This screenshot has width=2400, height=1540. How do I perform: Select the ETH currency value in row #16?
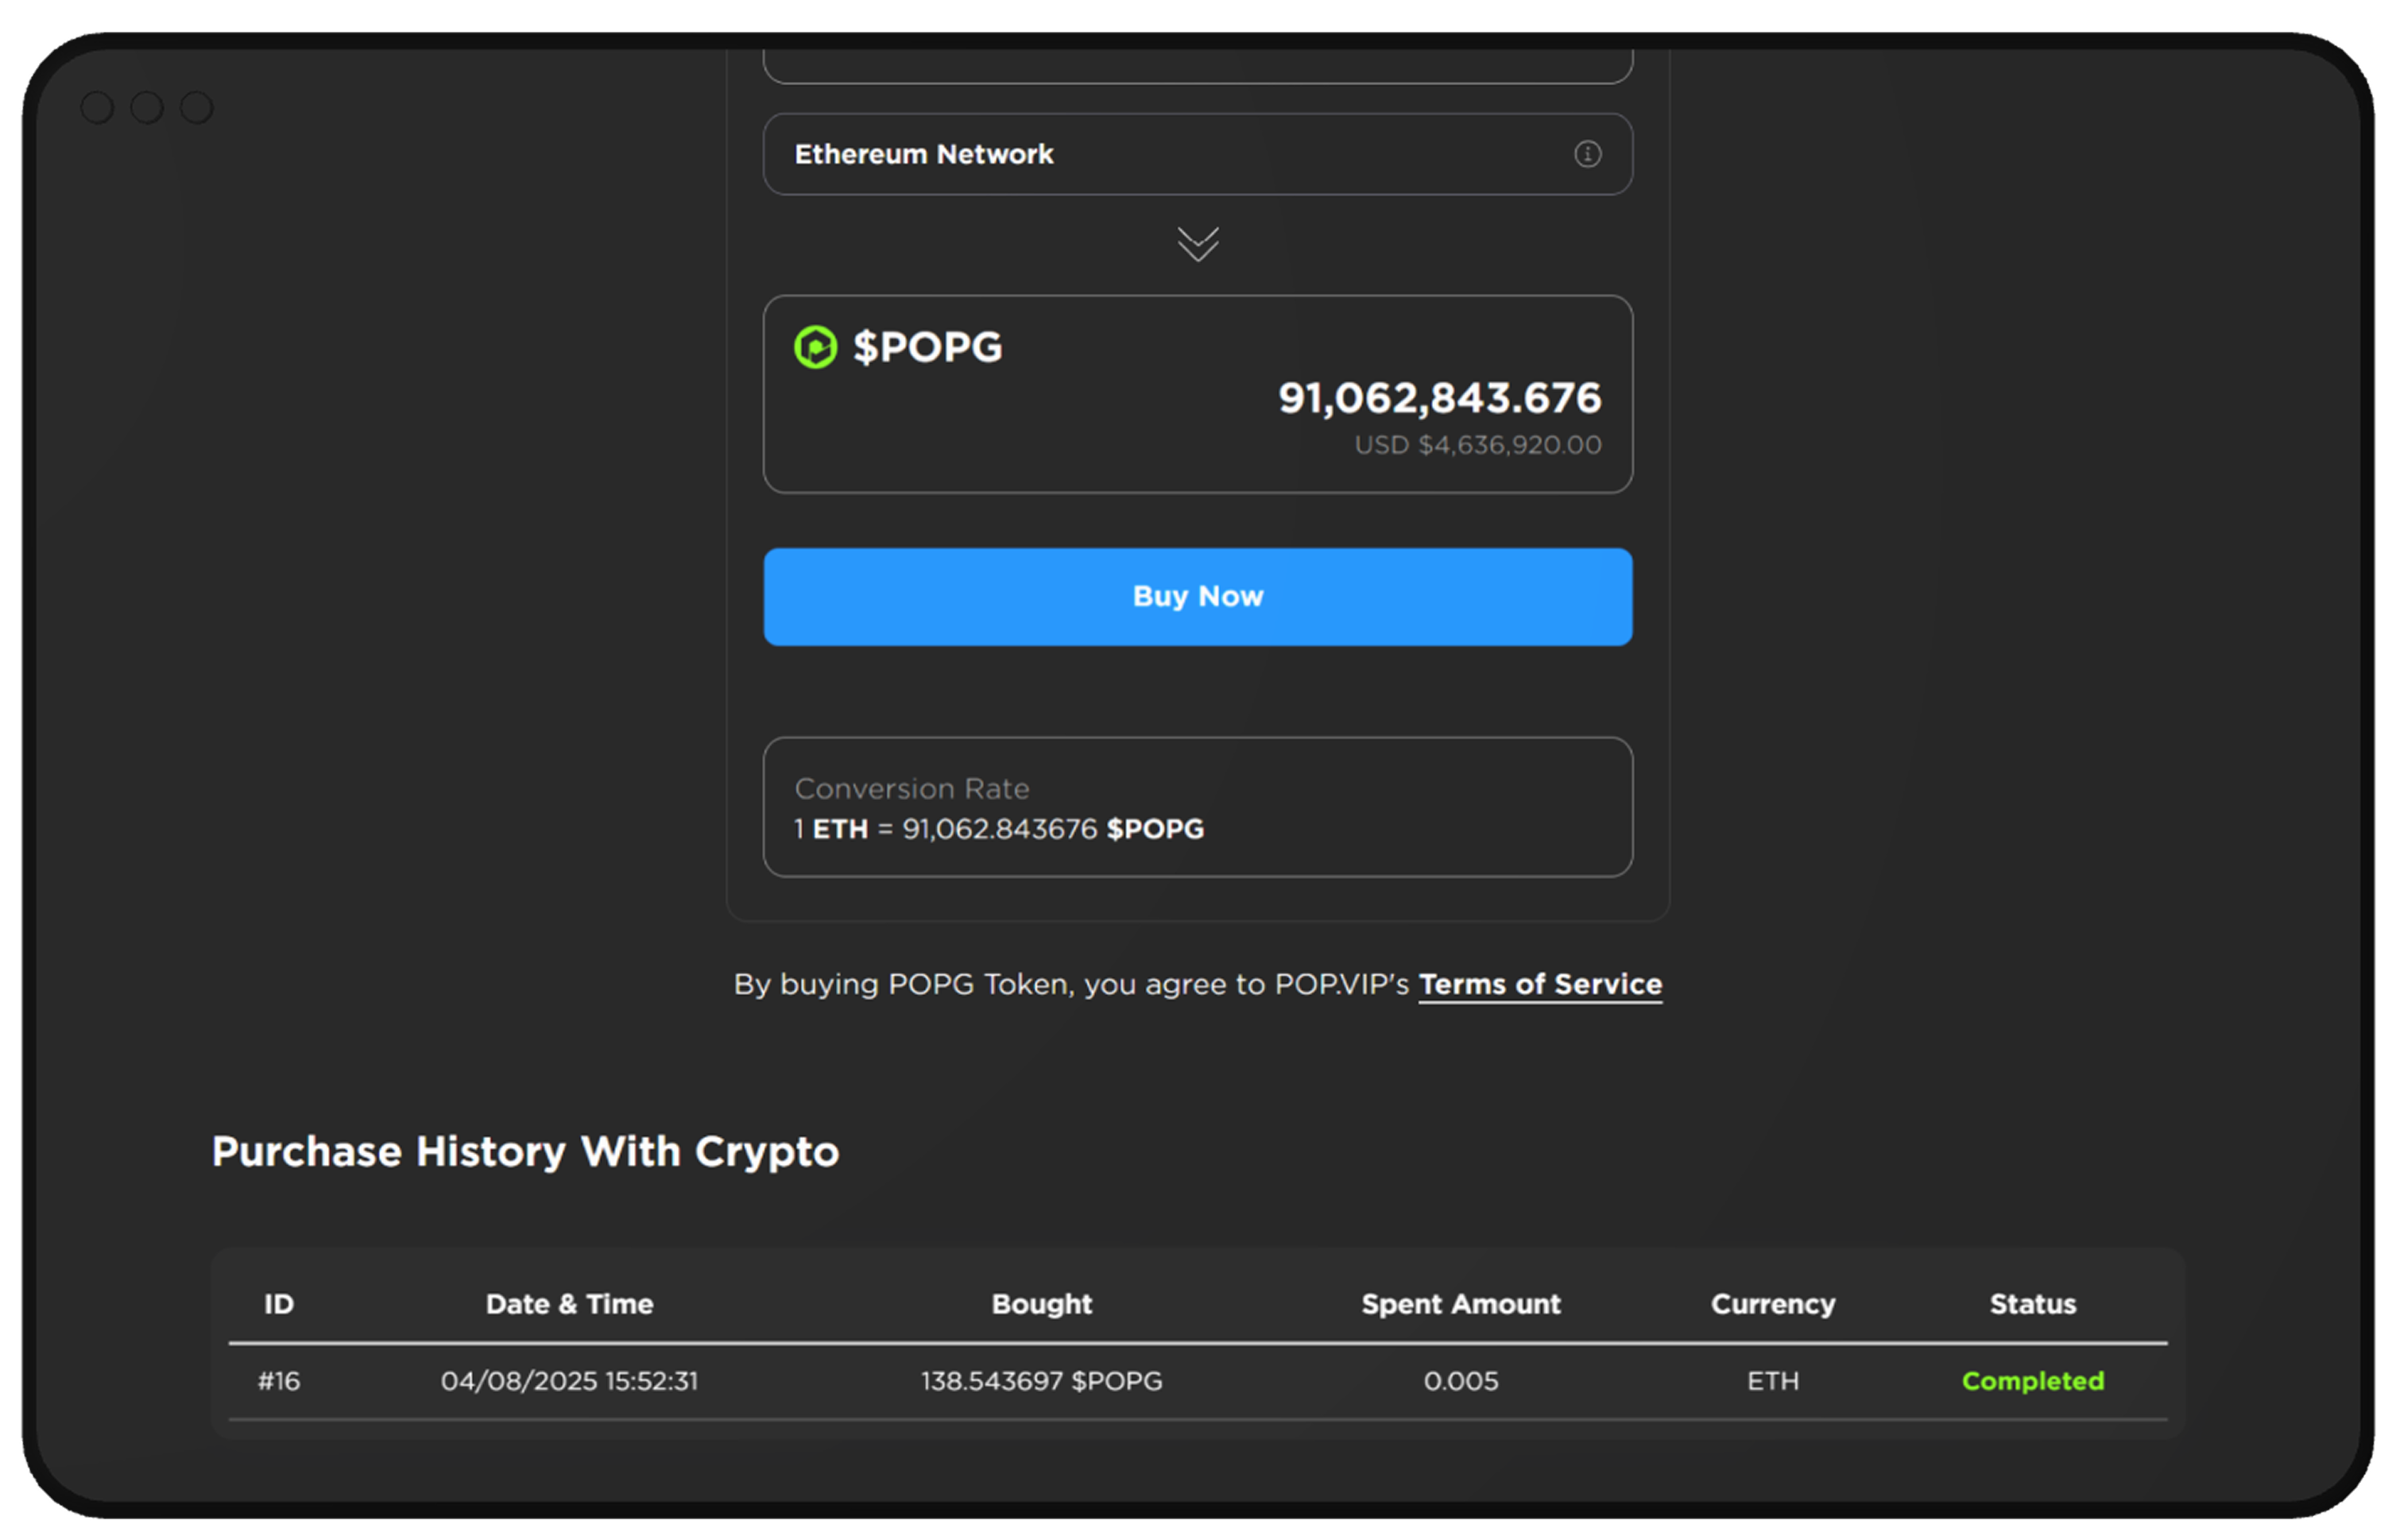point(1772,1381)
